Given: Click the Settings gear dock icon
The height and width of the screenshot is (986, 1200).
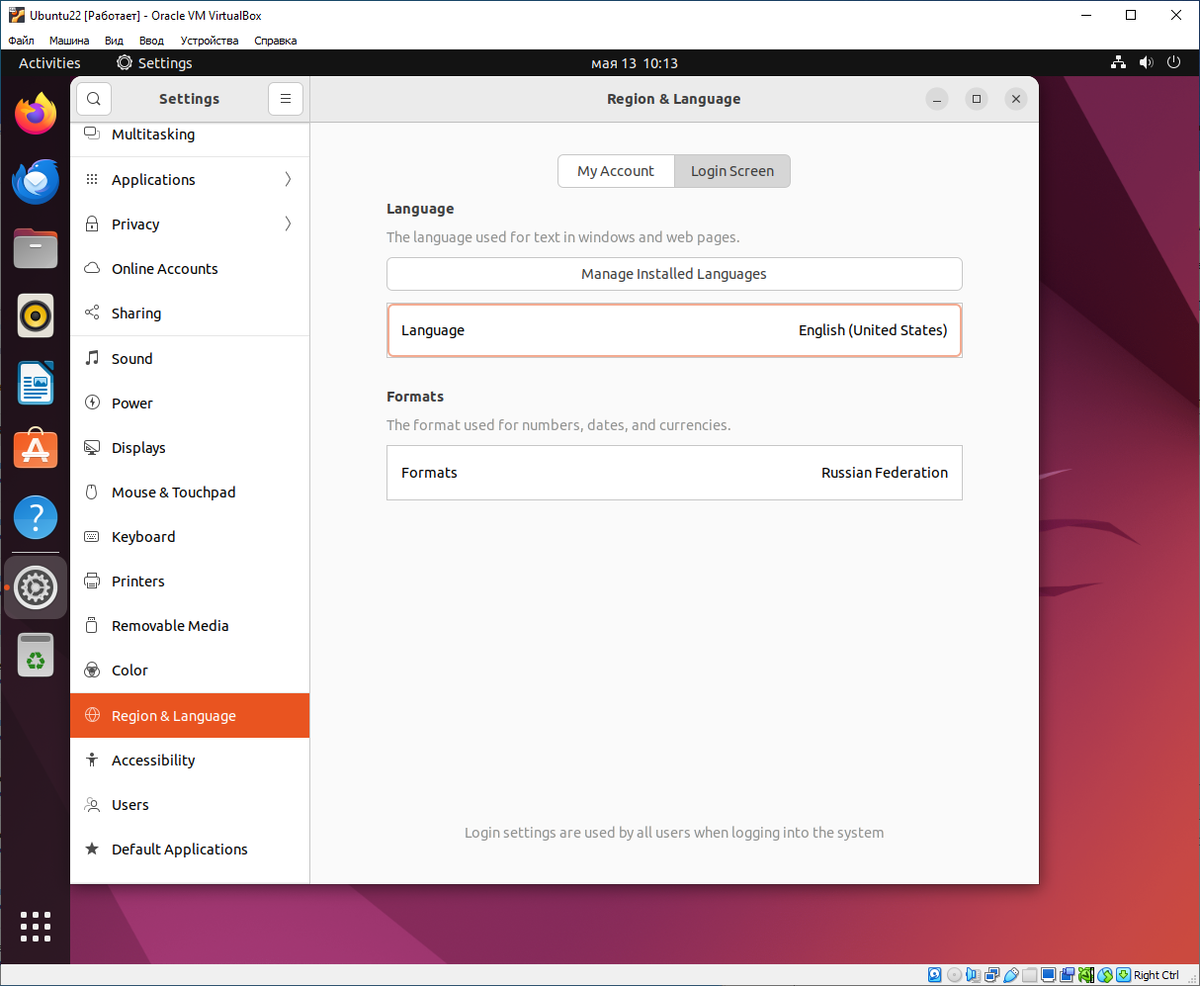Looking at the screenshot, I should [x=36, y=588].
